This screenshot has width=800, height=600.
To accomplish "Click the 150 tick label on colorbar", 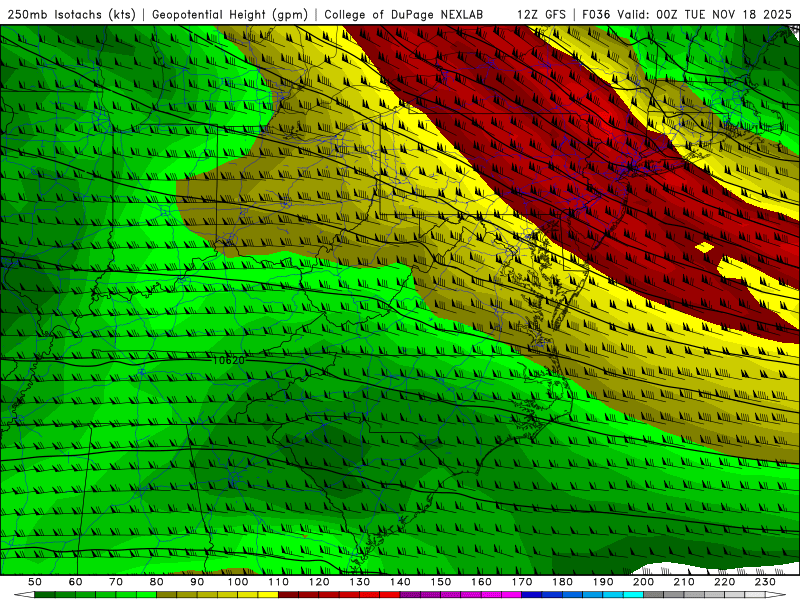I will pos(441,582).
